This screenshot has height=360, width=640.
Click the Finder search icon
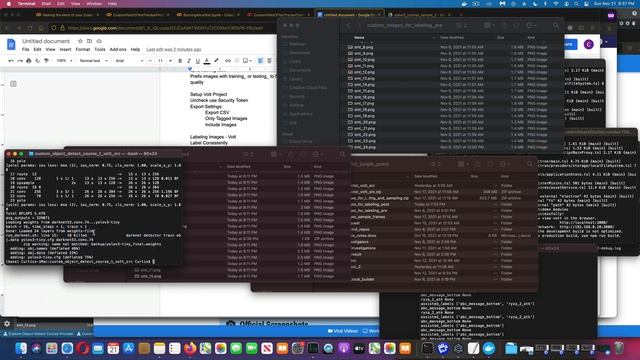point(556,25)
